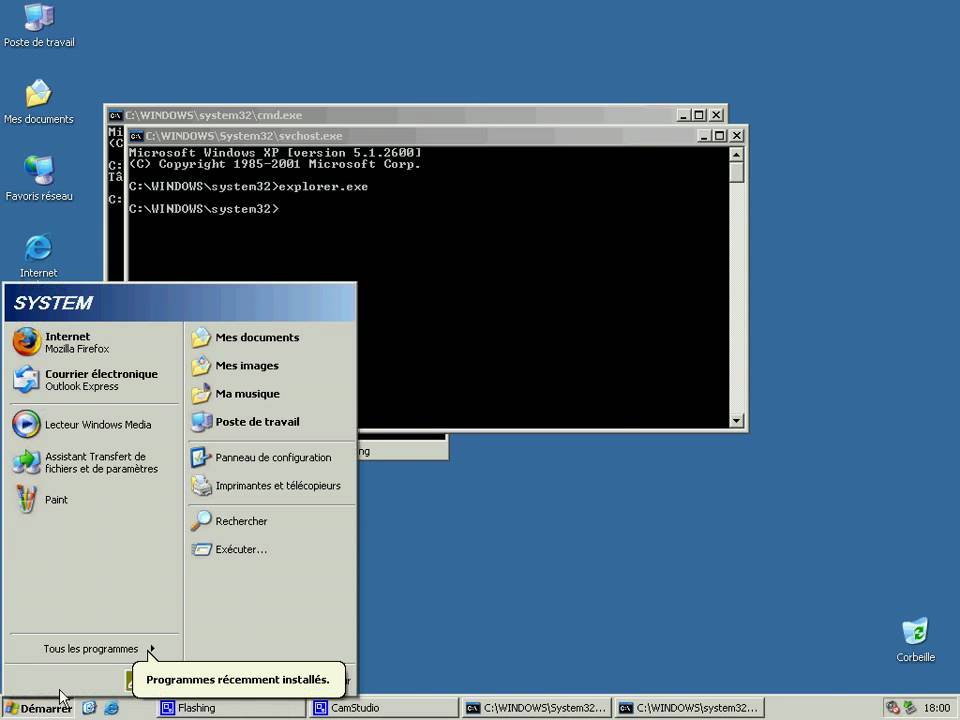Switch to the Flashing taskbar button
This screenshot has height=720, width=960.
point(231,708)
